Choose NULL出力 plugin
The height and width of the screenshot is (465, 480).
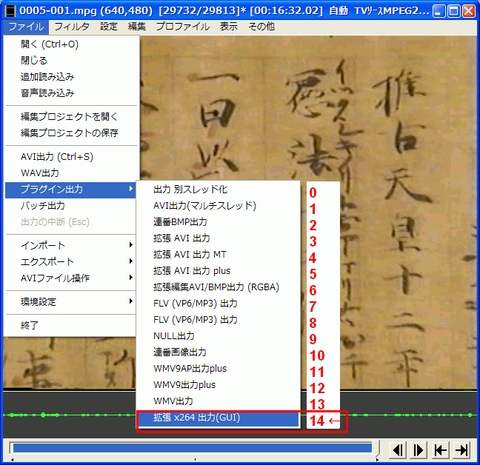tap(218, 336)
